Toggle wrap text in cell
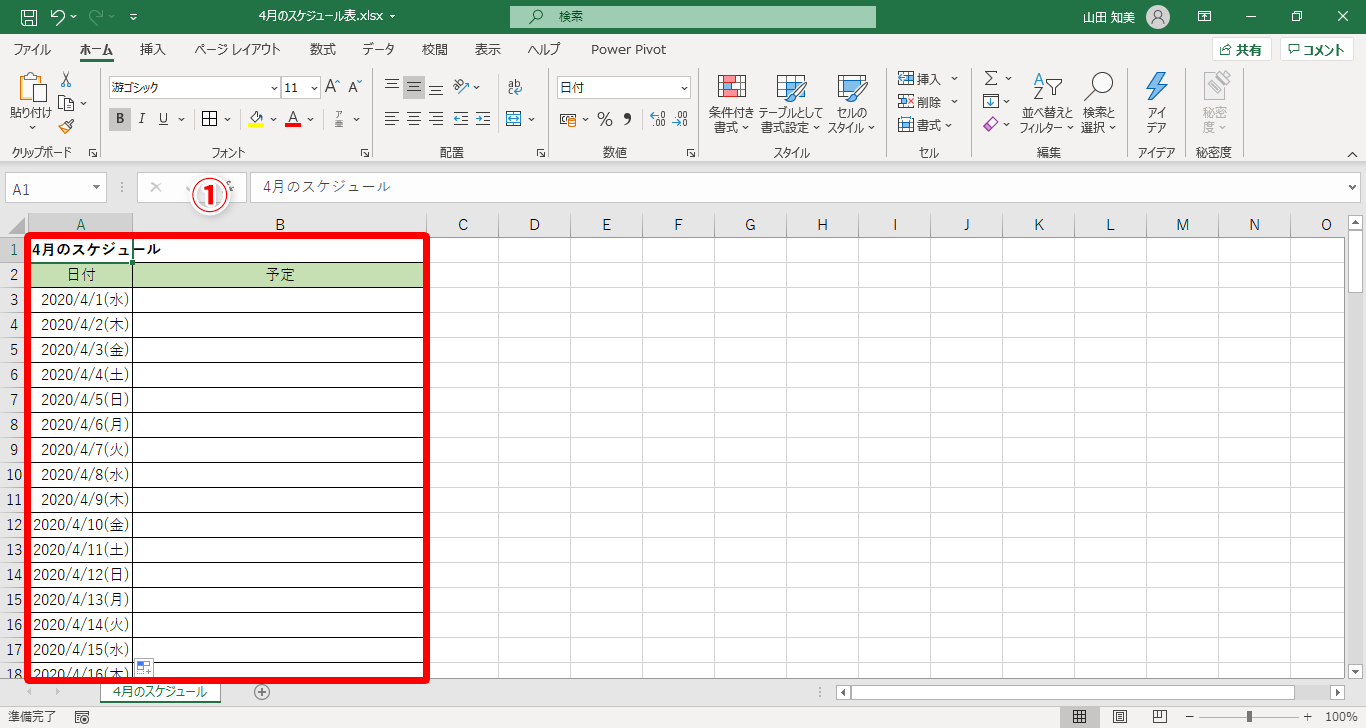The width and height of the screenshot is (1366, 728). coord(514,87)
